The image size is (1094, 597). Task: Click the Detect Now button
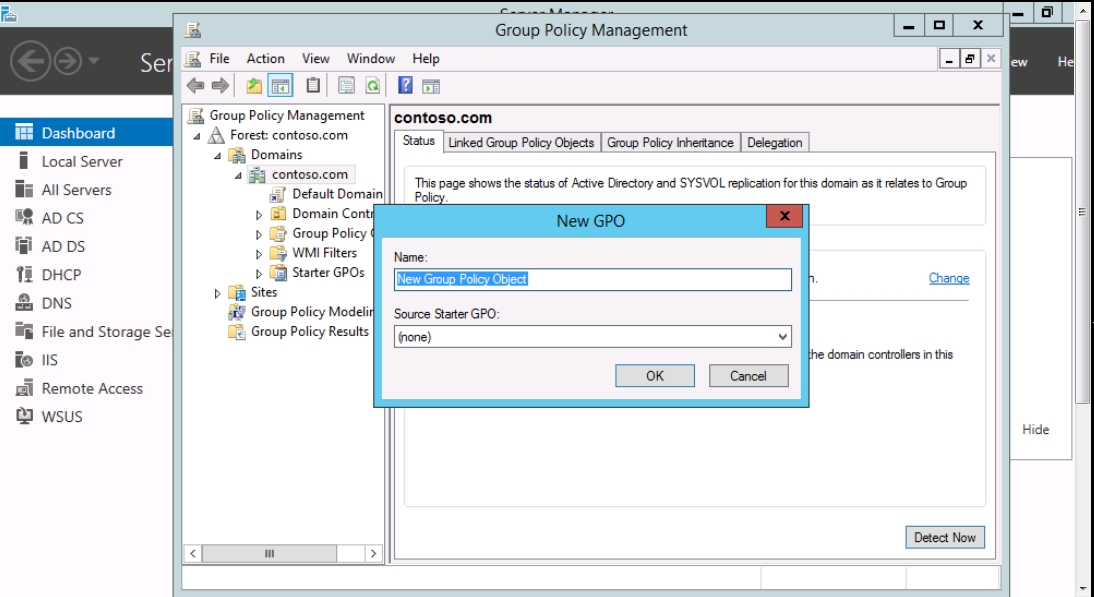tap(945, 537)
